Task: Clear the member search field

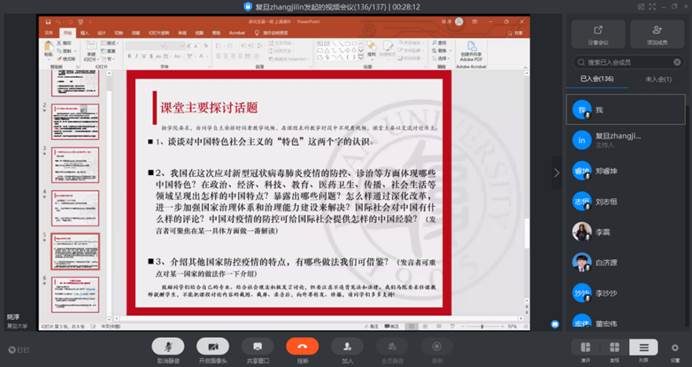Action: (677, 62)
